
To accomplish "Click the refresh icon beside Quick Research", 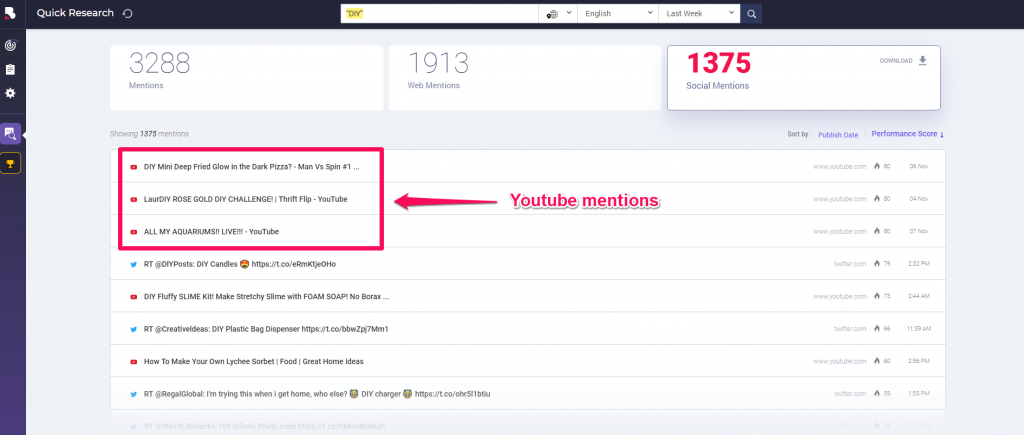I will [x=128, y=13].
